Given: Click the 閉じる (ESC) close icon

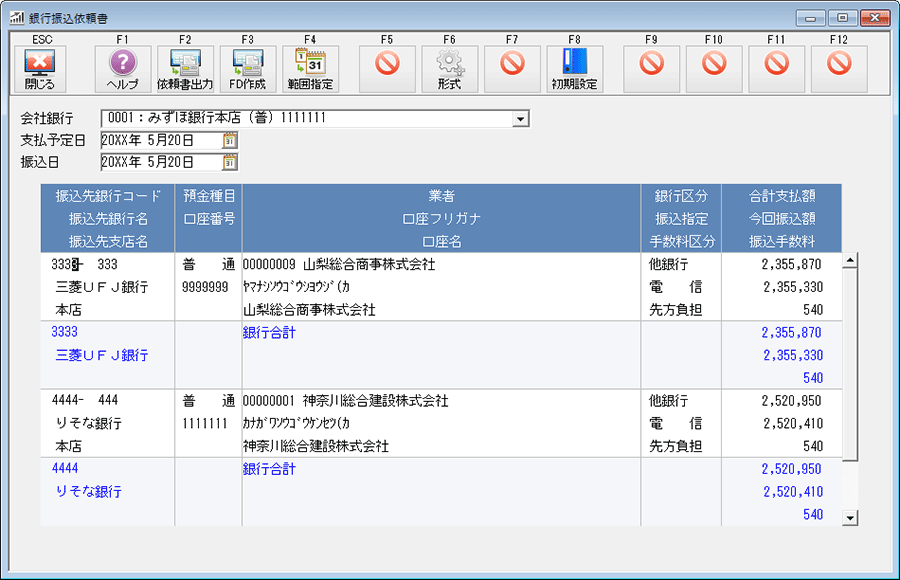Looking at the screenshot, I should (x=40, y=69).
